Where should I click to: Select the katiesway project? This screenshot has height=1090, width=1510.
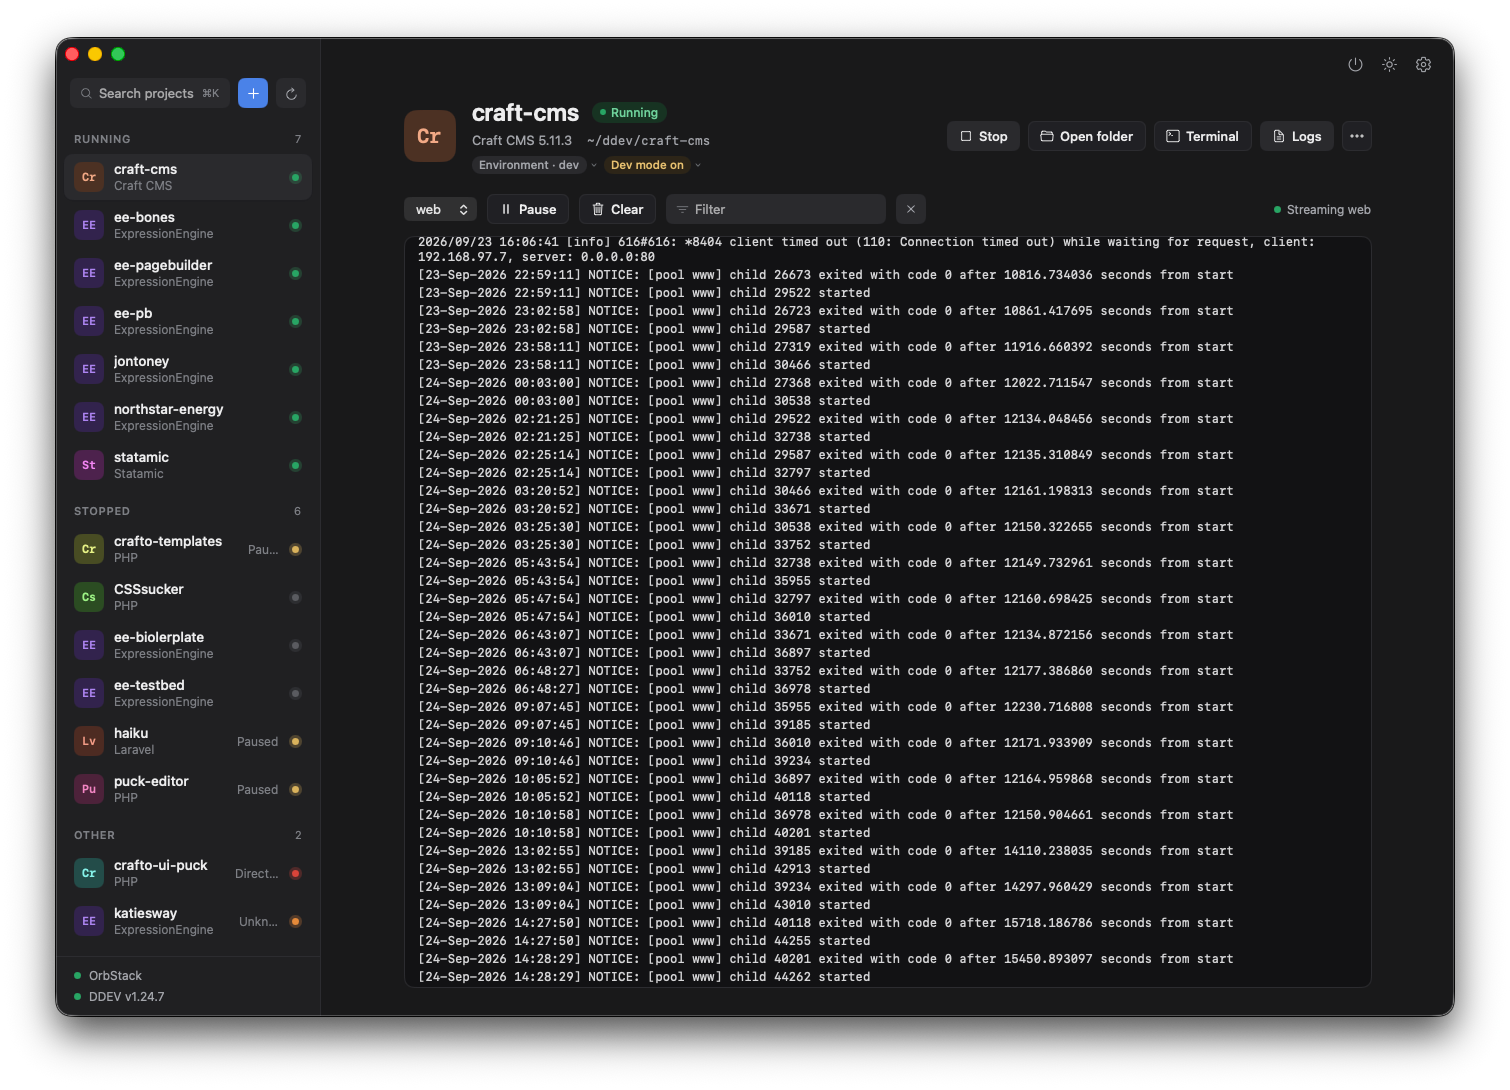[188, 921]
